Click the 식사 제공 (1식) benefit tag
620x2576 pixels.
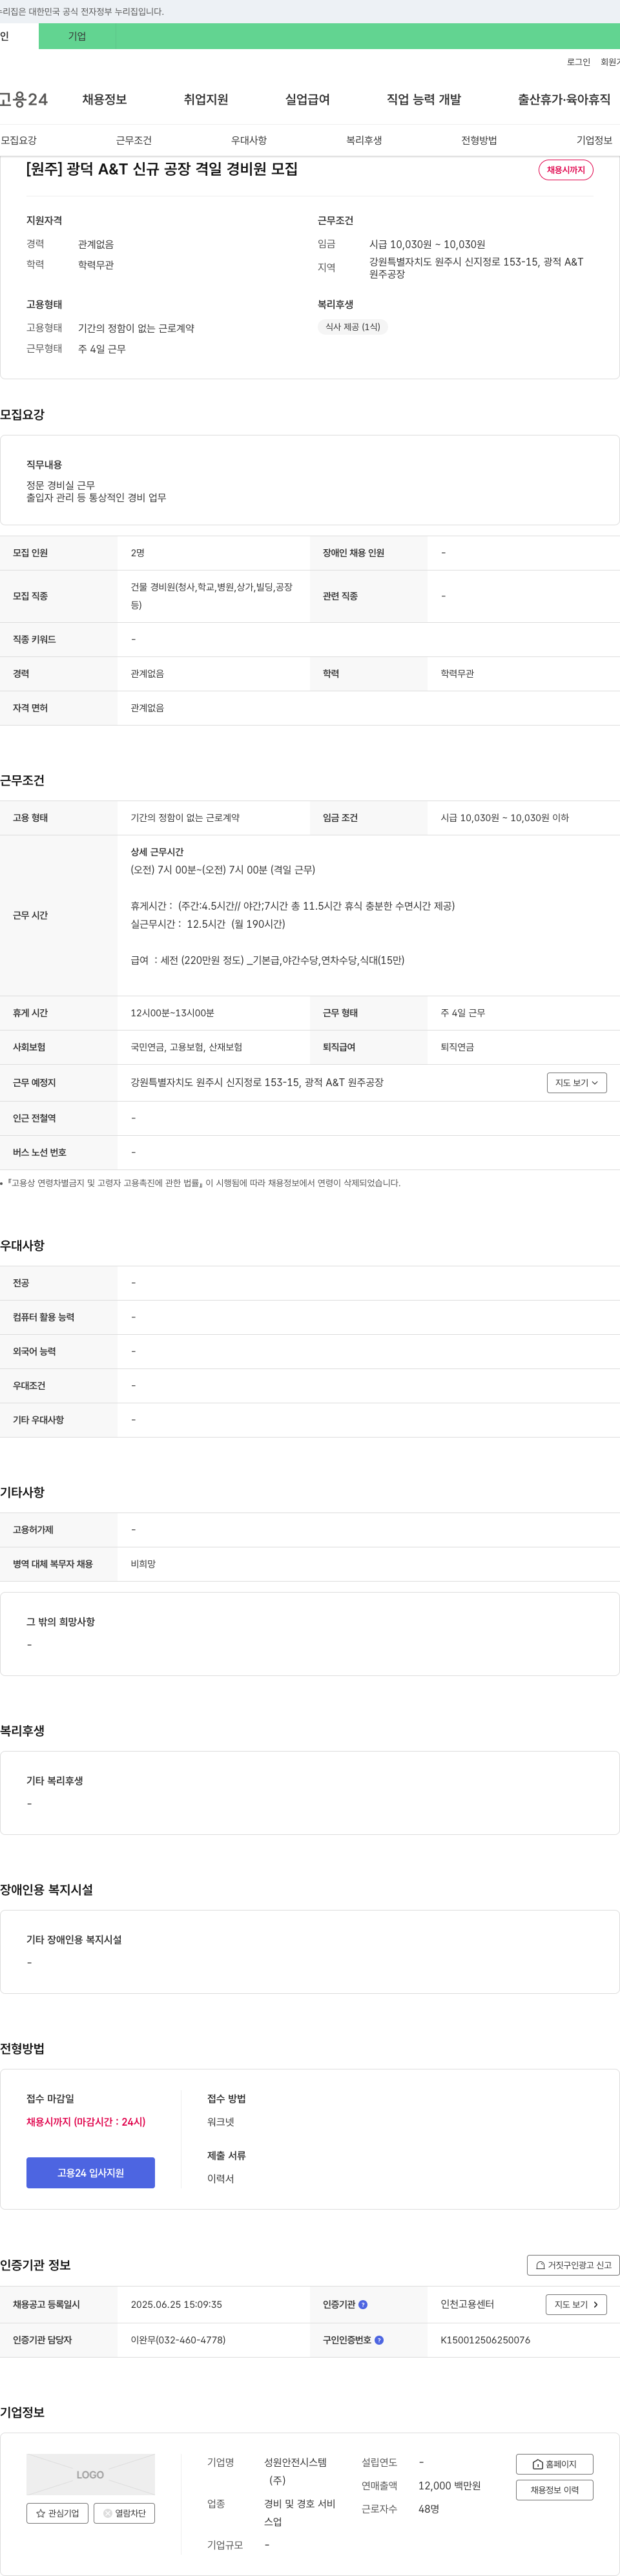tap(352, 327)
